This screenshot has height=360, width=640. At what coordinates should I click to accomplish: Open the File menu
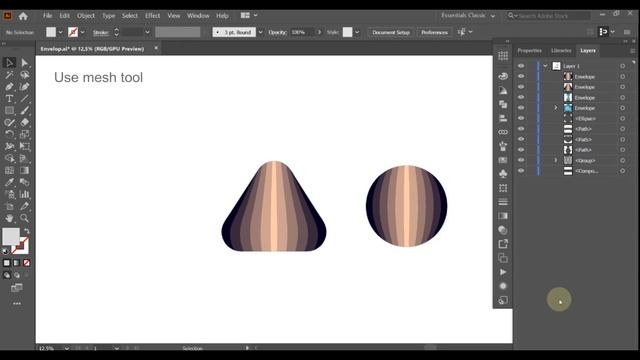click(48, 16)
